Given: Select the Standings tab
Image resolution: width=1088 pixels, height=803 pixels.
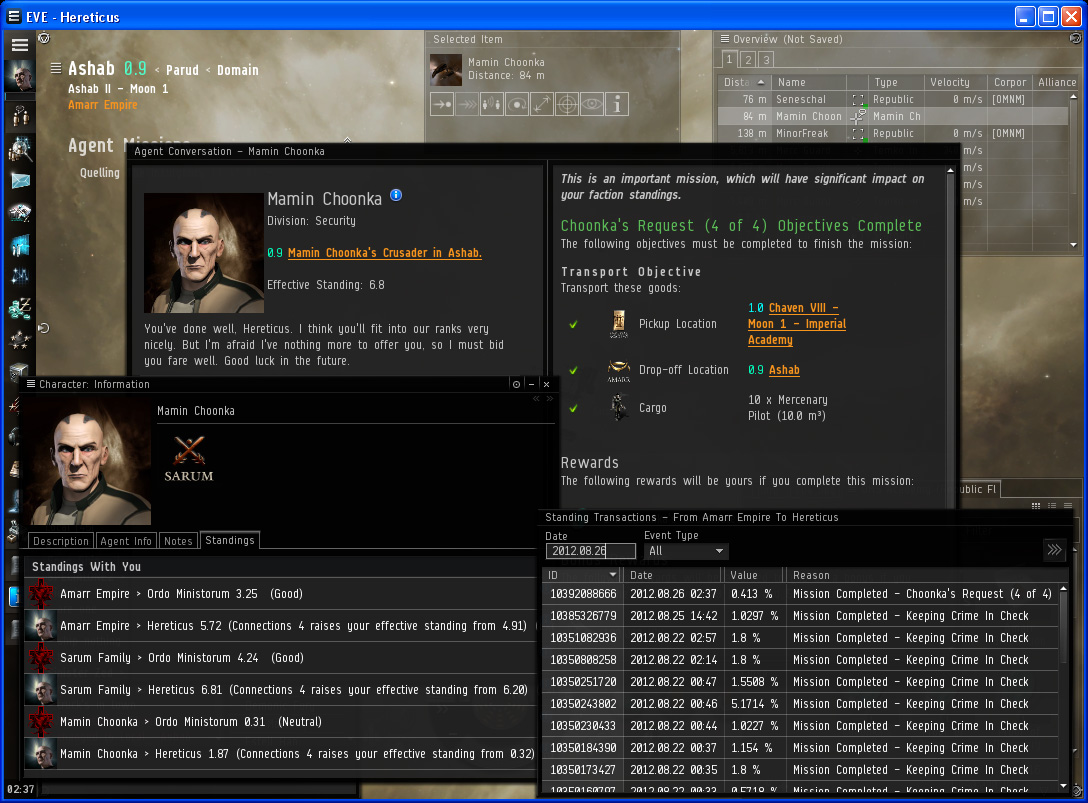Looking at the screenshot, I should point(230,540).
